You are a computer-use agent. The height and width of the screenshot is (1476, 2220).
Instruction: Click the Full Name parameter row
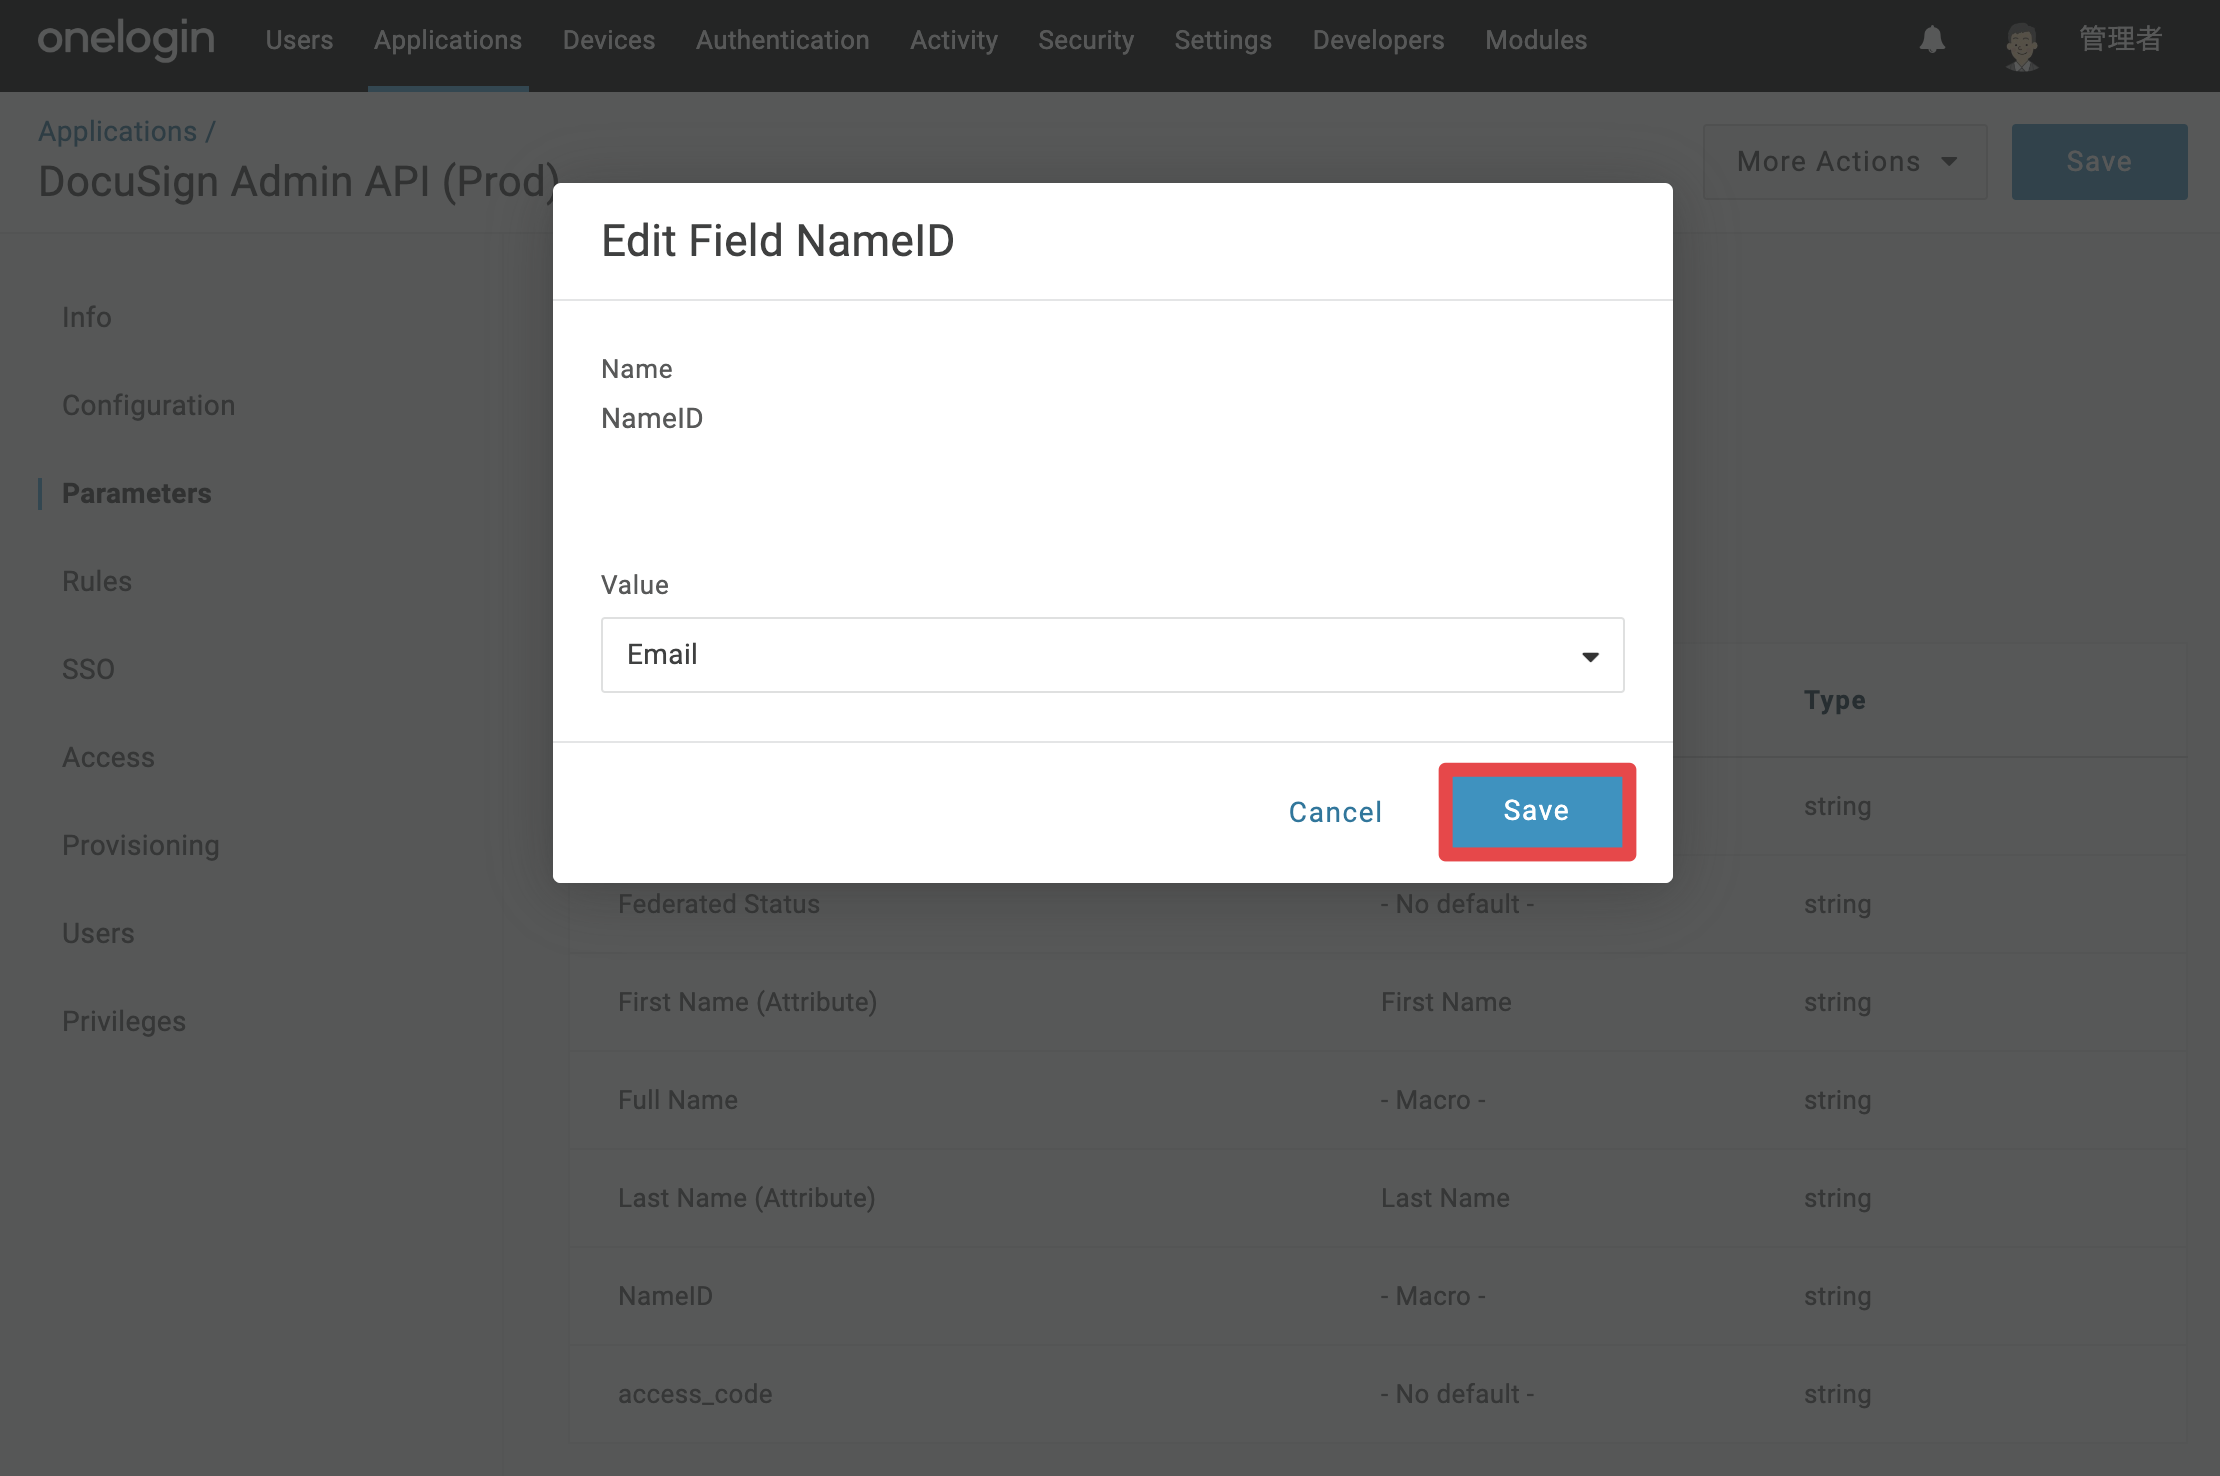pos(1378,1100)
